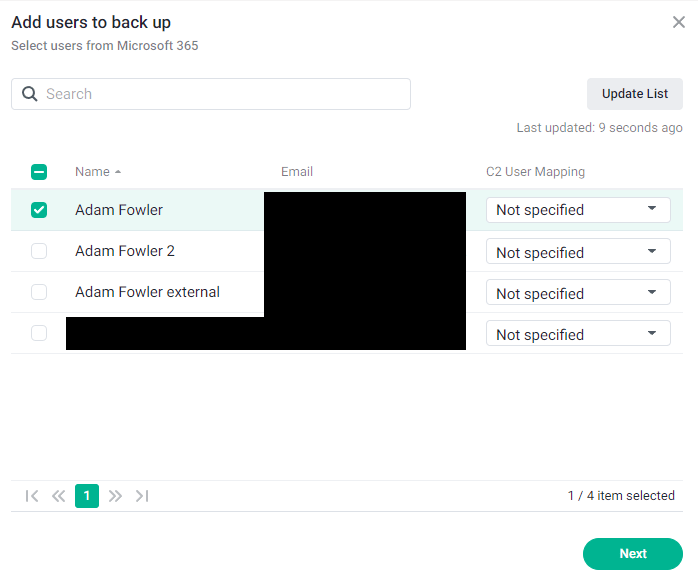Click the Update List button
Screen dimensions: 698x577
[635, 94]
